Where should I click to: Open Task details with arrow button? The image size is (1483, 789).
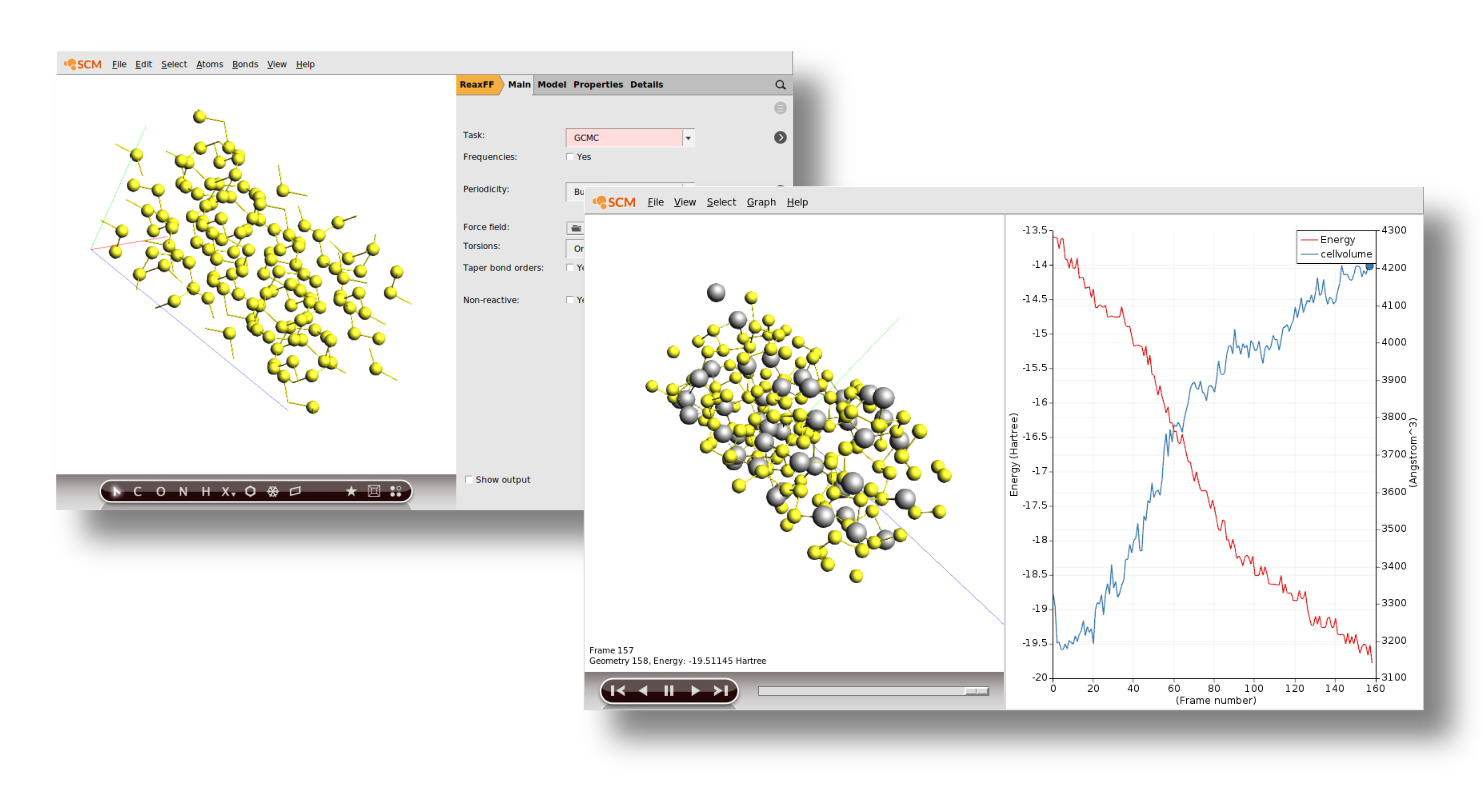point(780,138)
